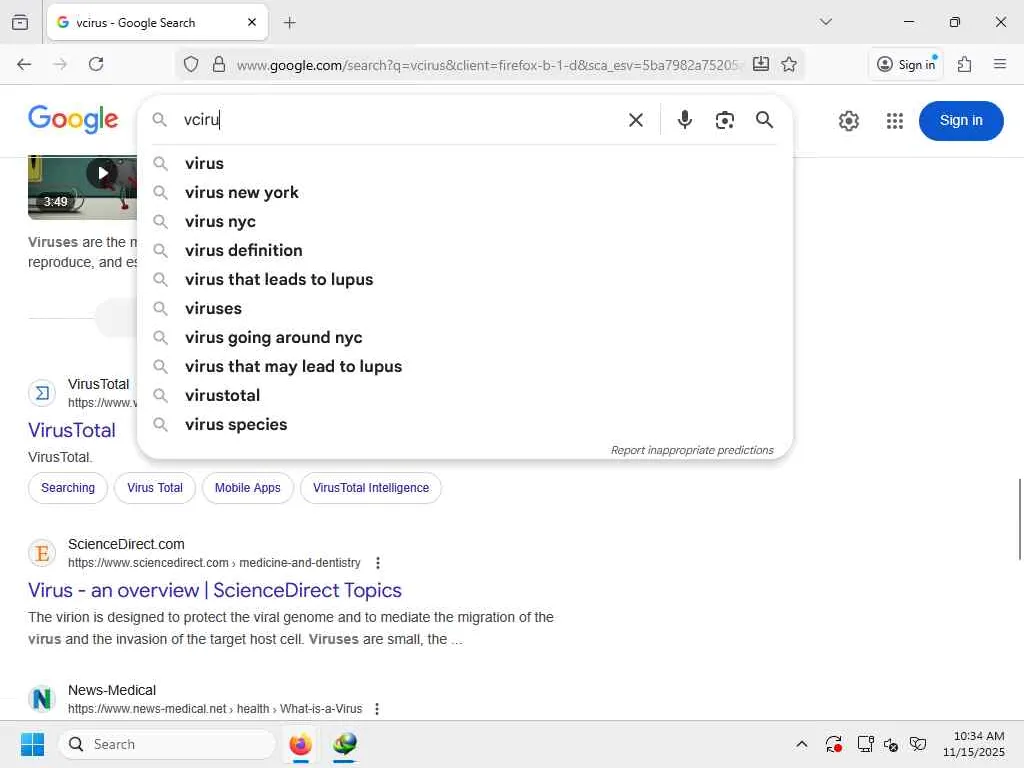Click the muted speaker tray icon
Image resolution: width=1024 pixels, height=768 pixels.
pos(891,744)
